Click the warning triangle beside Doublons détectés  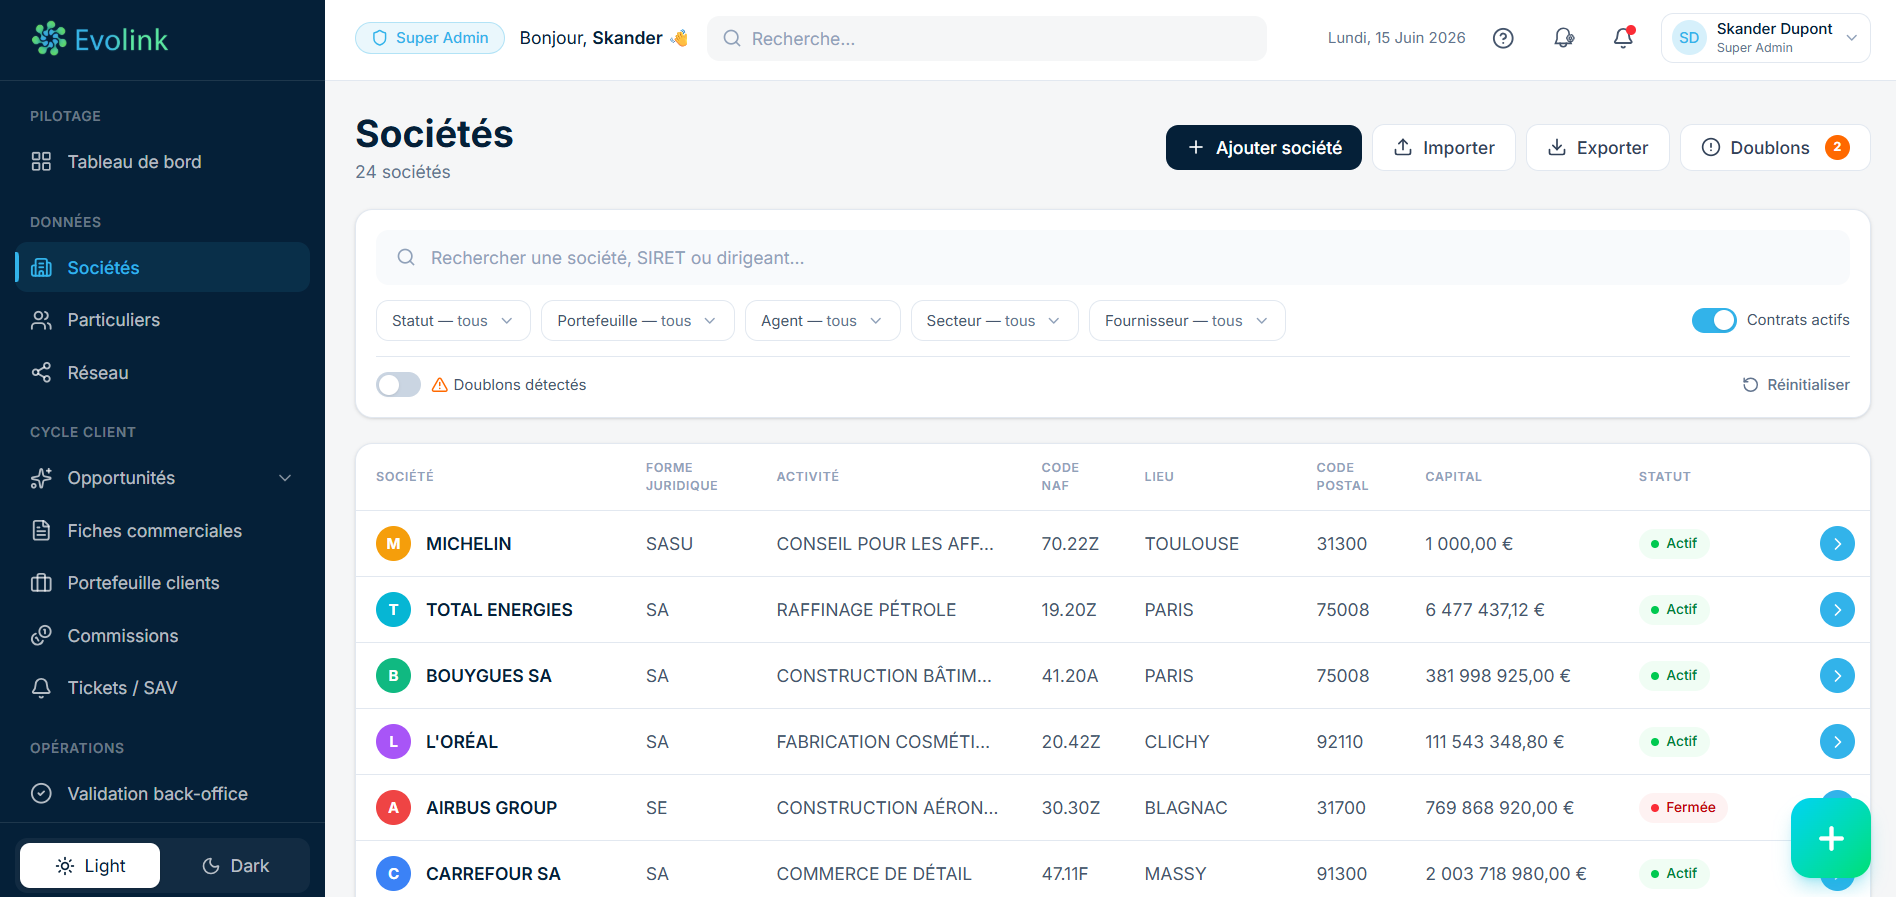tap(439, 385)
